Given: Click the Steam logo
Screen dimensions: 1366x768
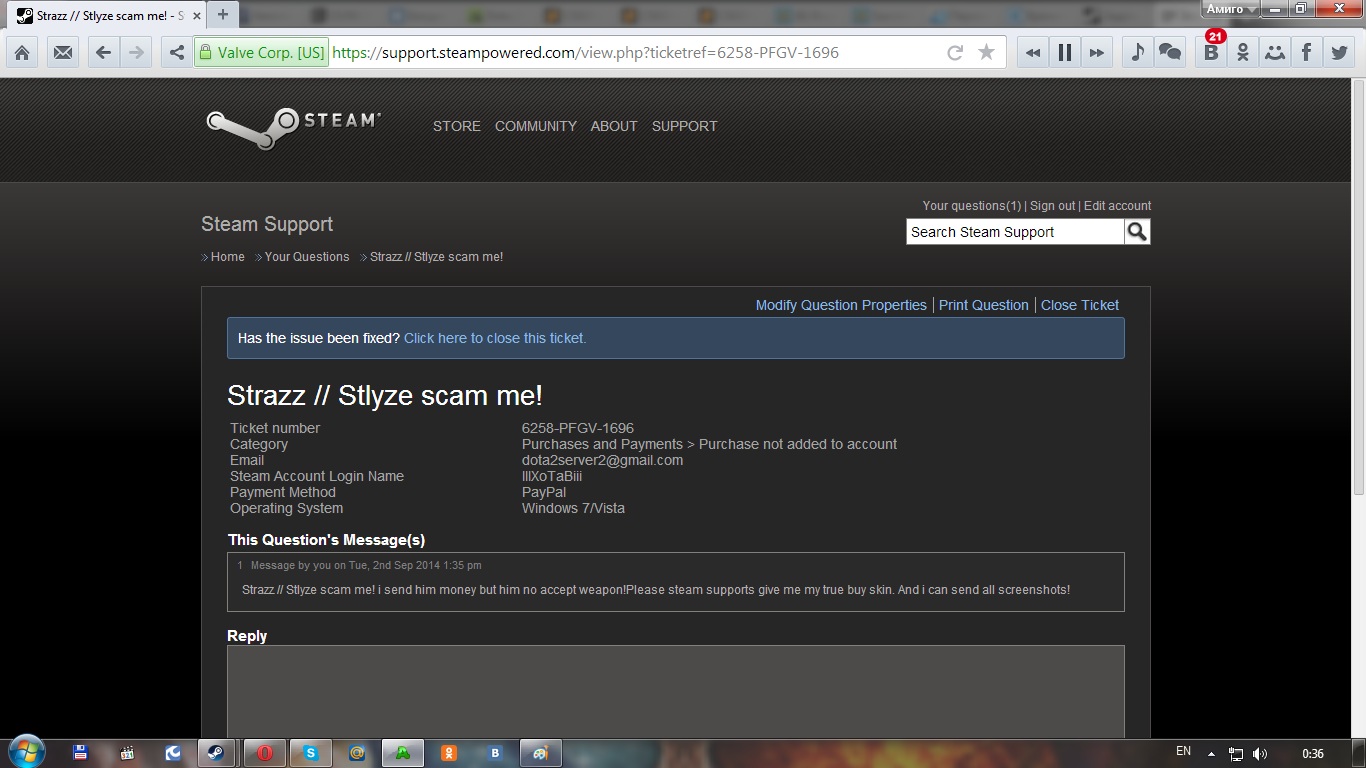Looking at the screenshot, I should coord(293,127).
